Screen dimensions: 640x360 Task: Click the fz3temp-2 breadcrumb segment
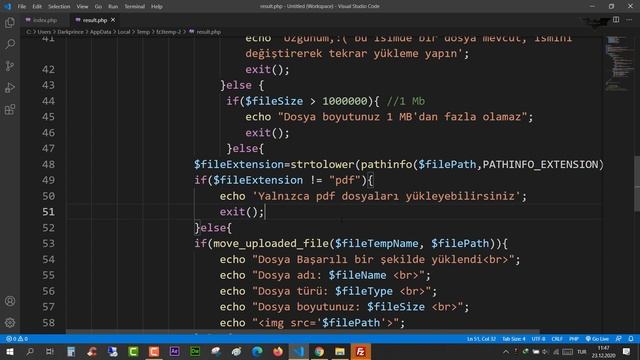[168, 32]
